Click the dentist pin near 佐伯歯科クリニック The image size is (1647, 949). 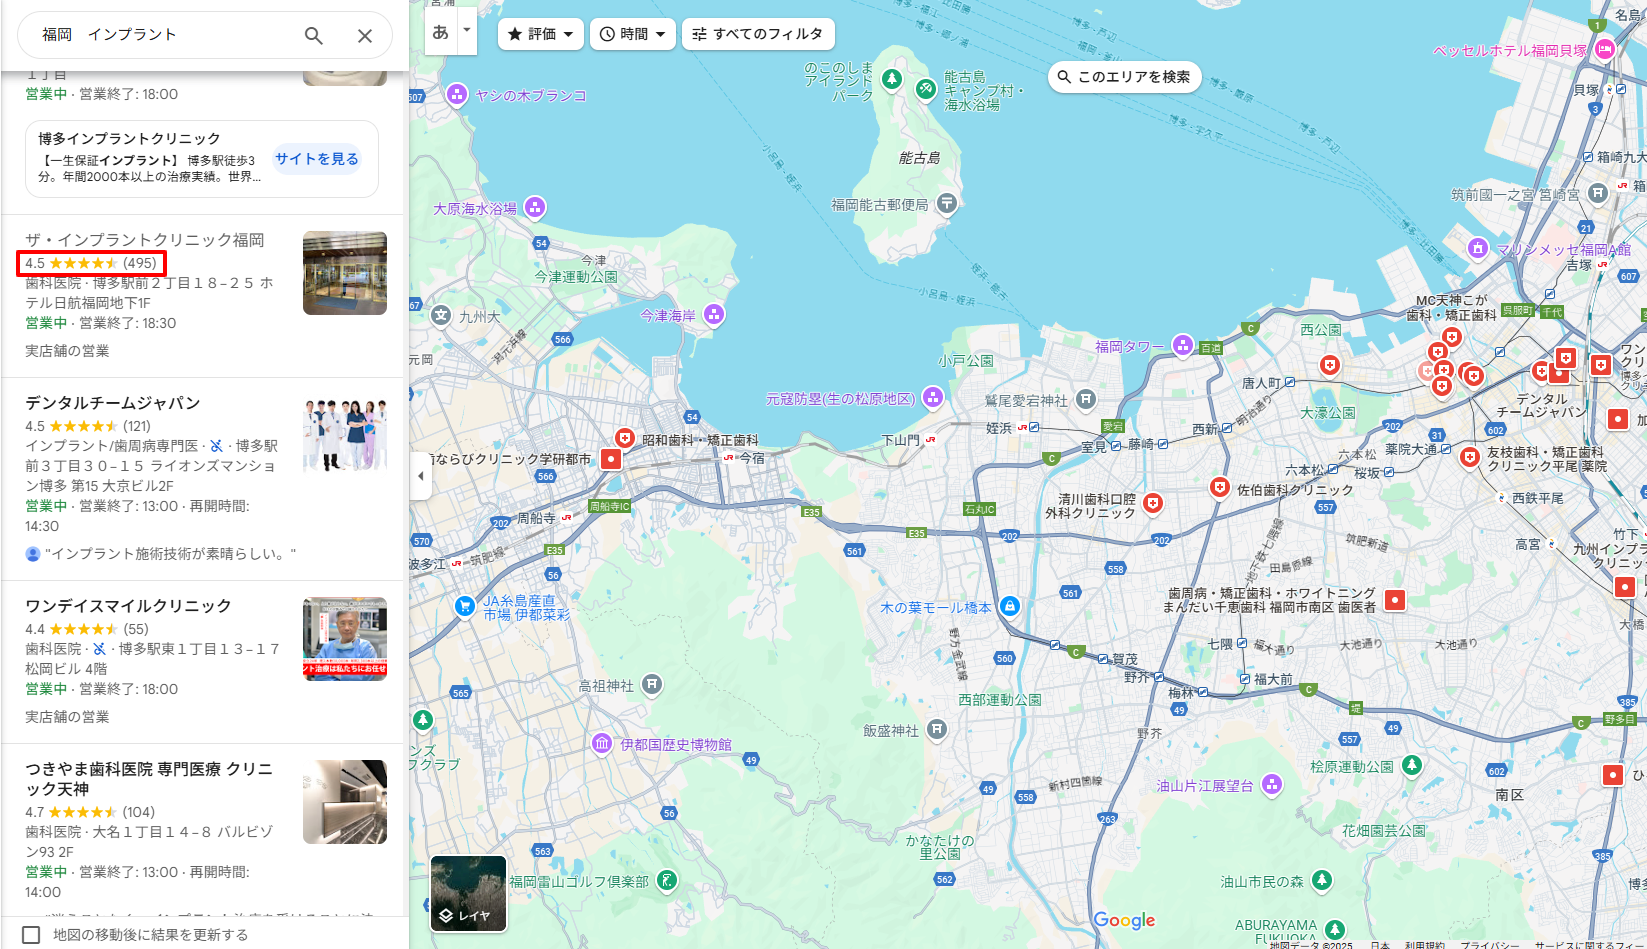[1220, 487]
